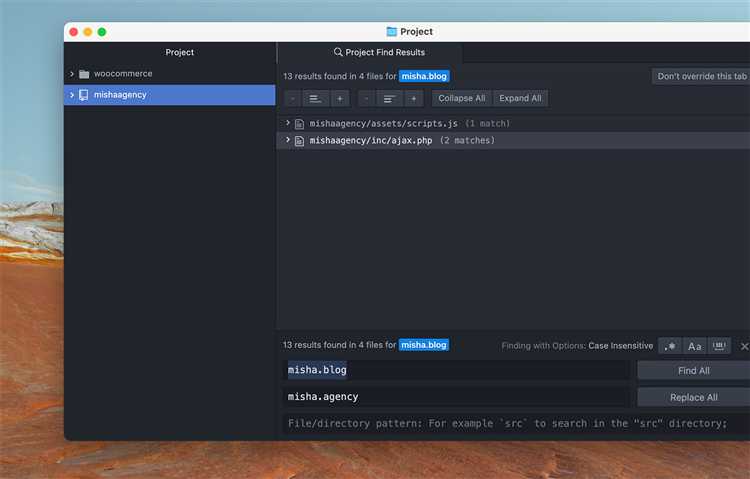Expand the woocommerce folder in tree
Image resolution: width=750 pixels, height=479 pixels.
(72, 74)
